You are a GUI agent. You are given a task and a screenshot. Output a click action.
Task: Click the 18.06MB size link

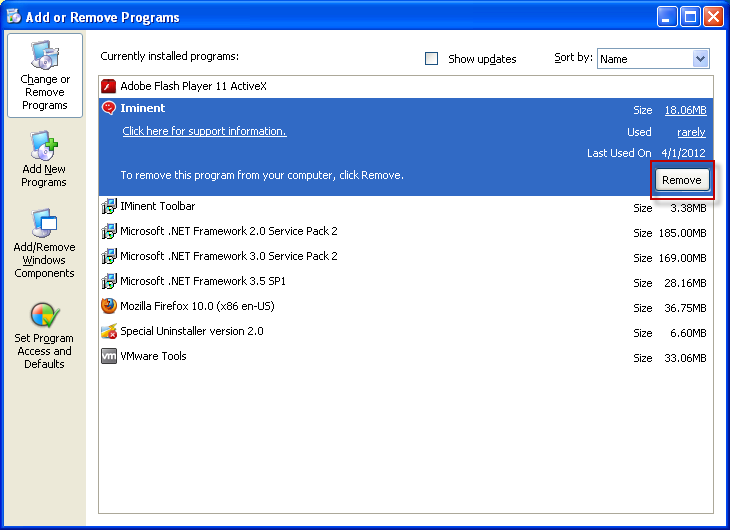(685, 110)
